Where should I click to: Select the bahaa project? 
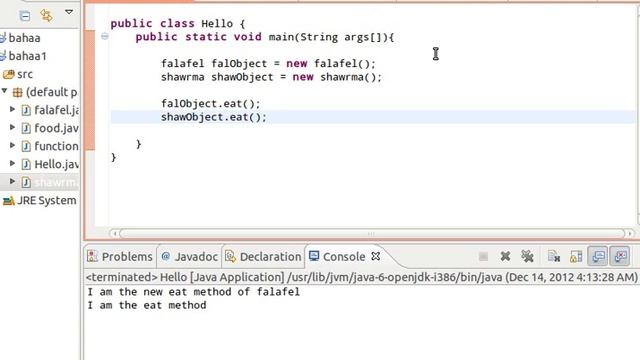tap(24, 38)
